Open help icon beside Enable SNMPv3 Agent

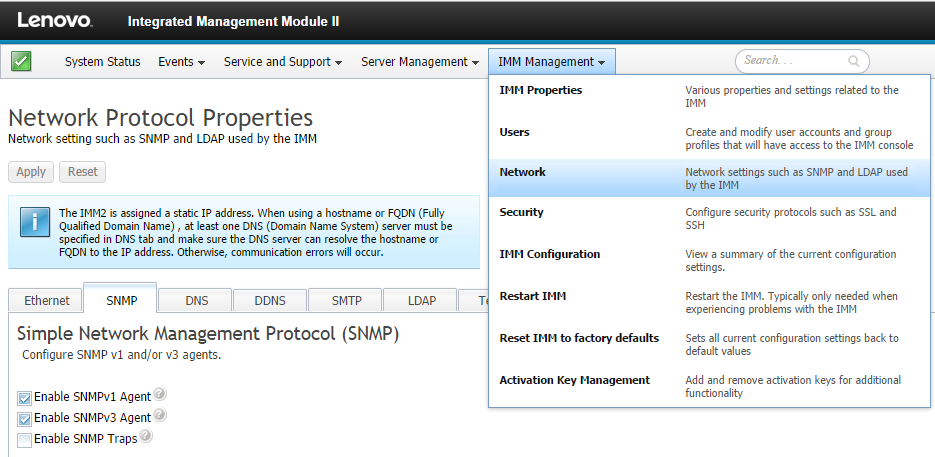[160, 416]
